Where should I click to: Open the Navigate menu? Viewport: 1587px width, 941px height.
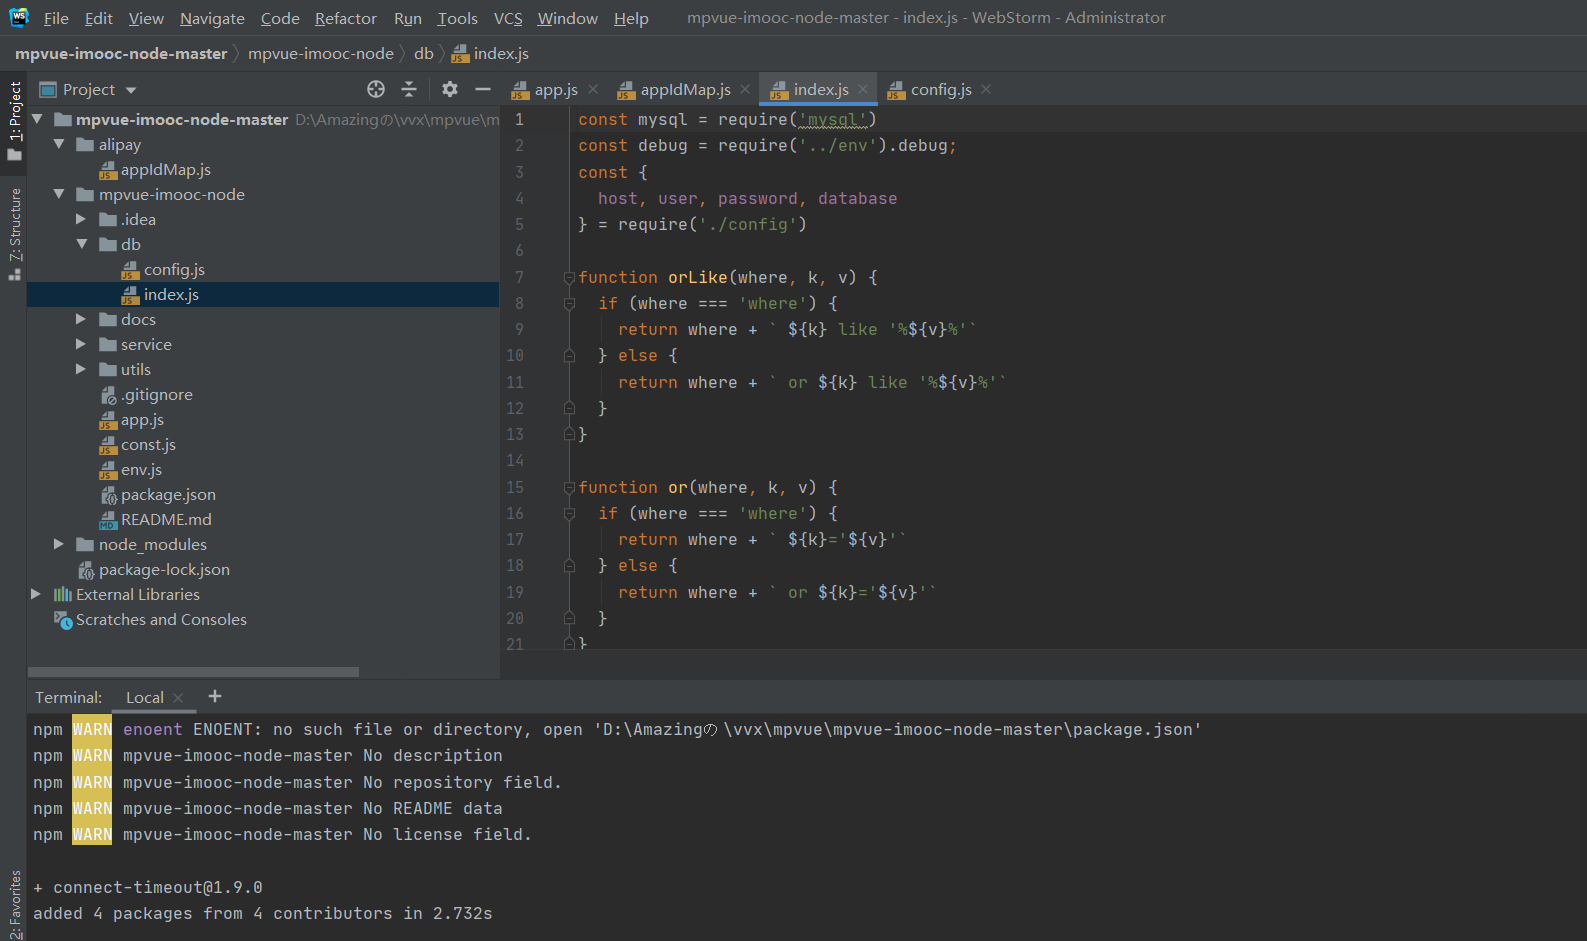tap(212, 18)
